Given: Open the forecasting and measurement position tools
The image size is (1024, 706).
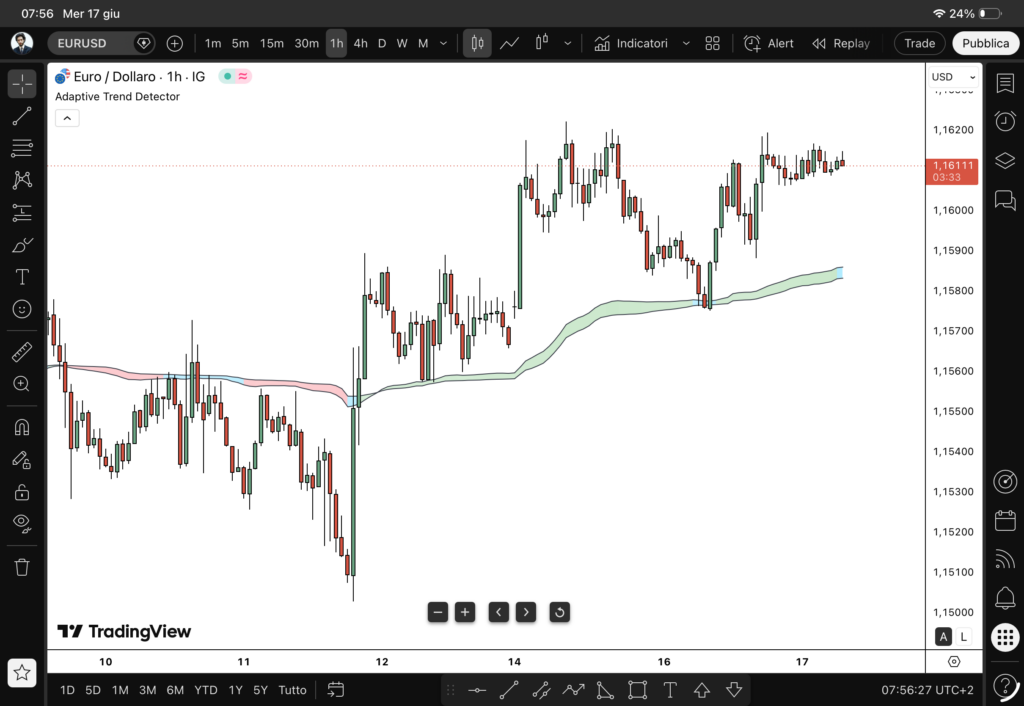Looking at the screenshot, I should 22,212.
